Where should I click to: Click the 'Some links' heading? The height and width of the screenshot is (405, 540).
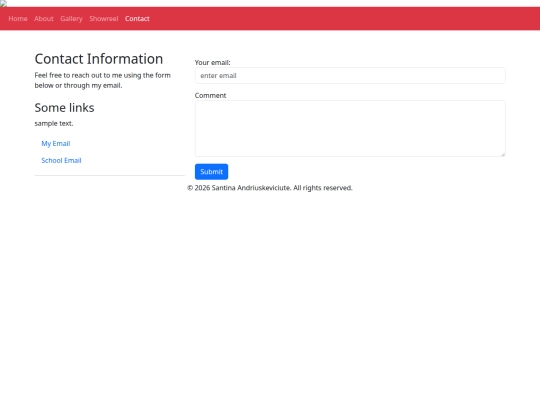click(64, 108)
